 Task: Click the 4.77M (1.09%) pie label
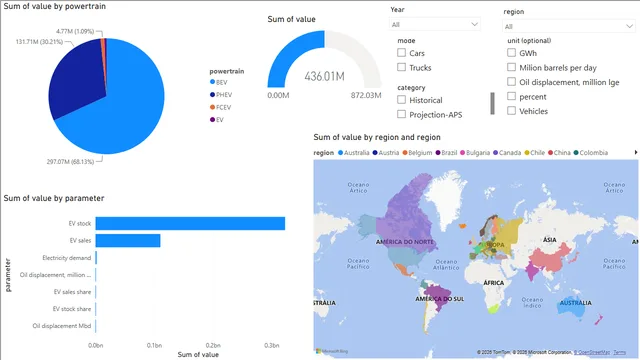75,31
